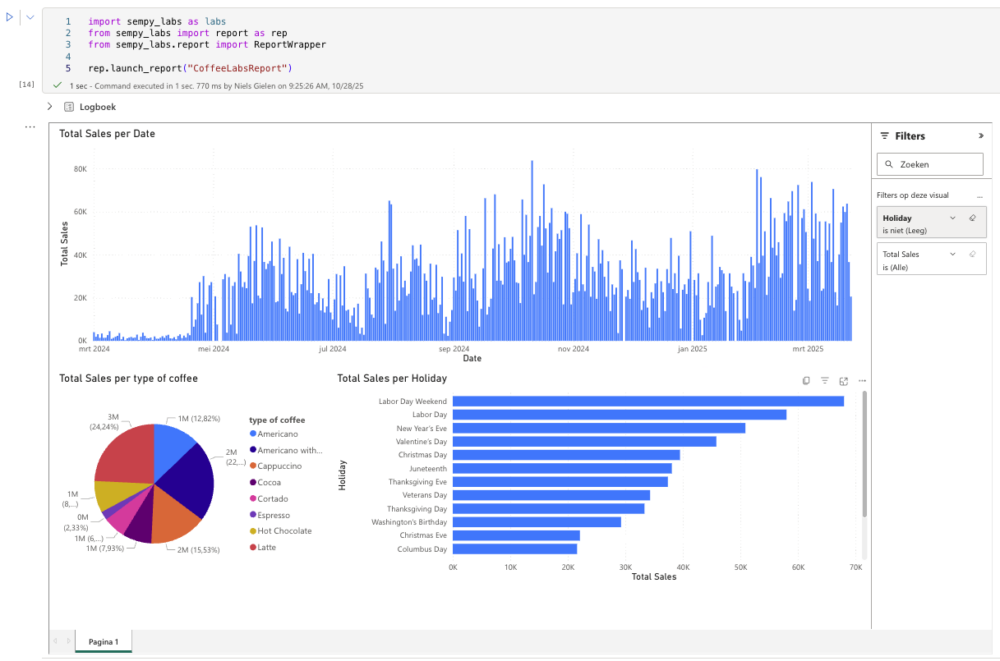Clear the Total Sales filter with its eraser

point(973,254)
